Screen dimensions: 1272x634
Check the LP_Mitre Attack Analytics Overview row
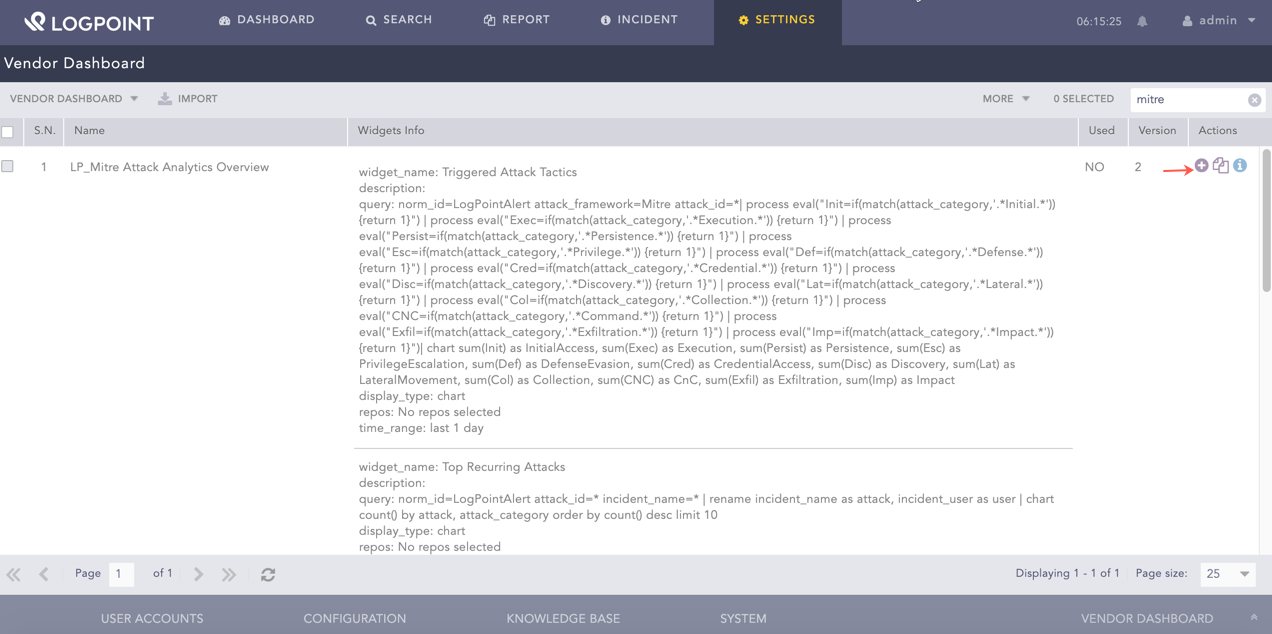tap(8, 167)
